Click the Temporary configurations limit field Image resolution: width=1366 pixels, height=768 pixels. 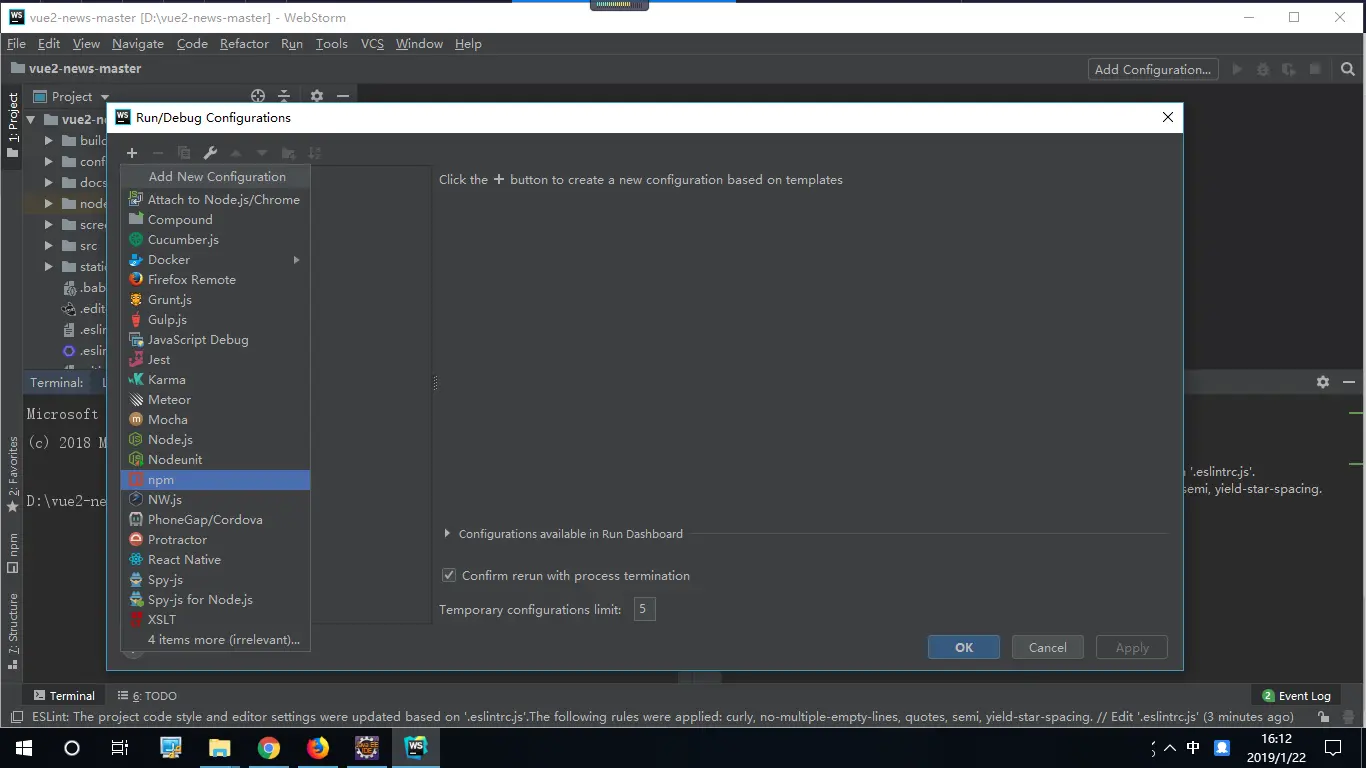point(644,609)
